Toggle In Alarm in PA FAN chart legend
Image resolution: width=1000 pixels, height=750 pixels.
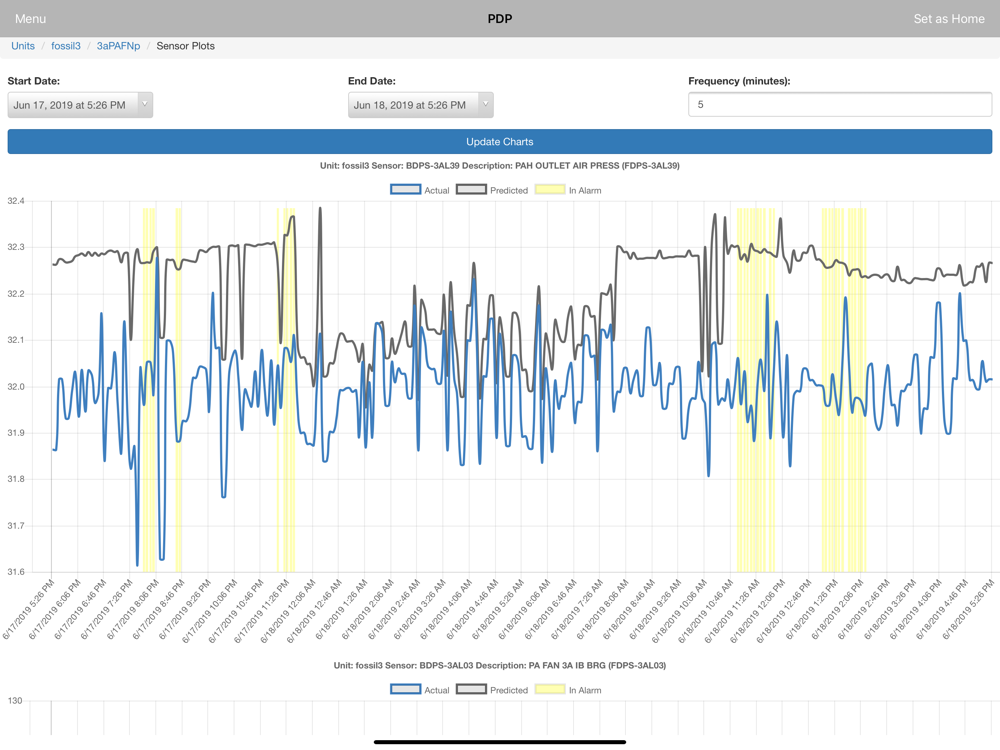[x=568, y=690]
